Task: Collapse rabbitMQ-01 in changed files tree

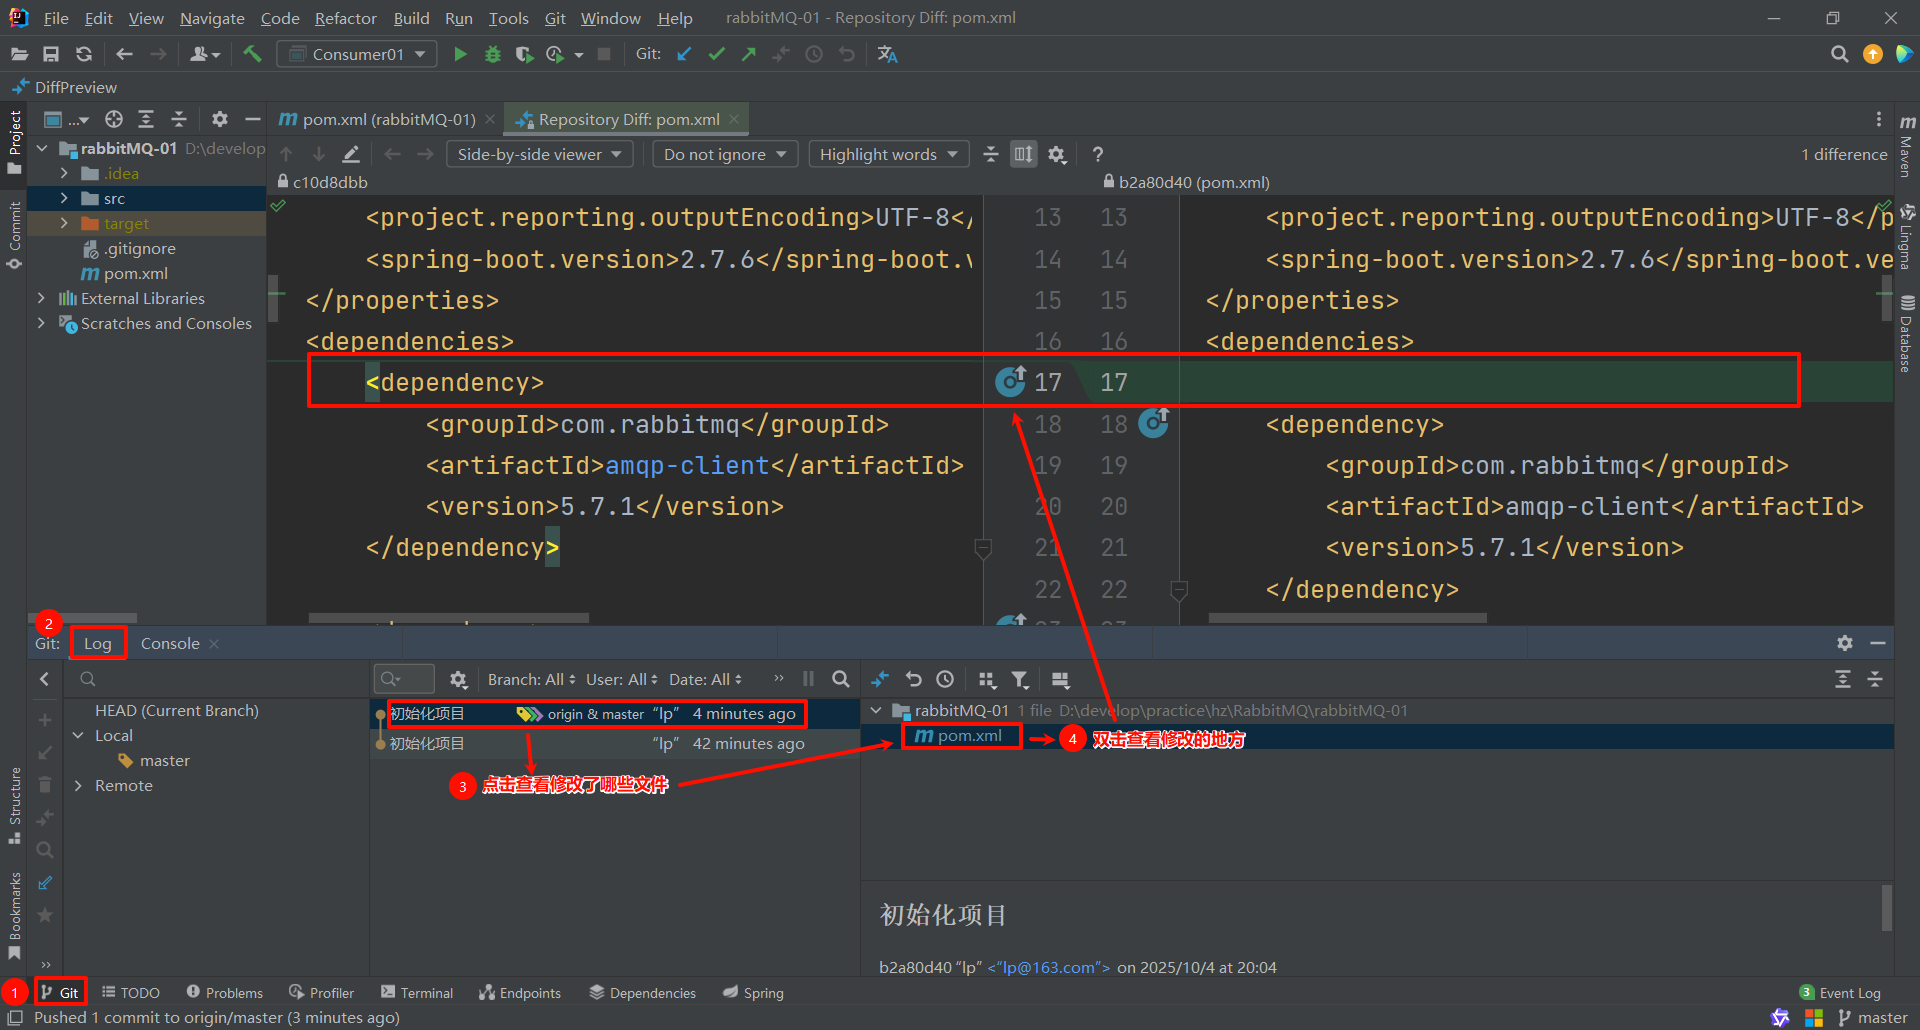Action: pyautogui.click(x=876, y=710)
